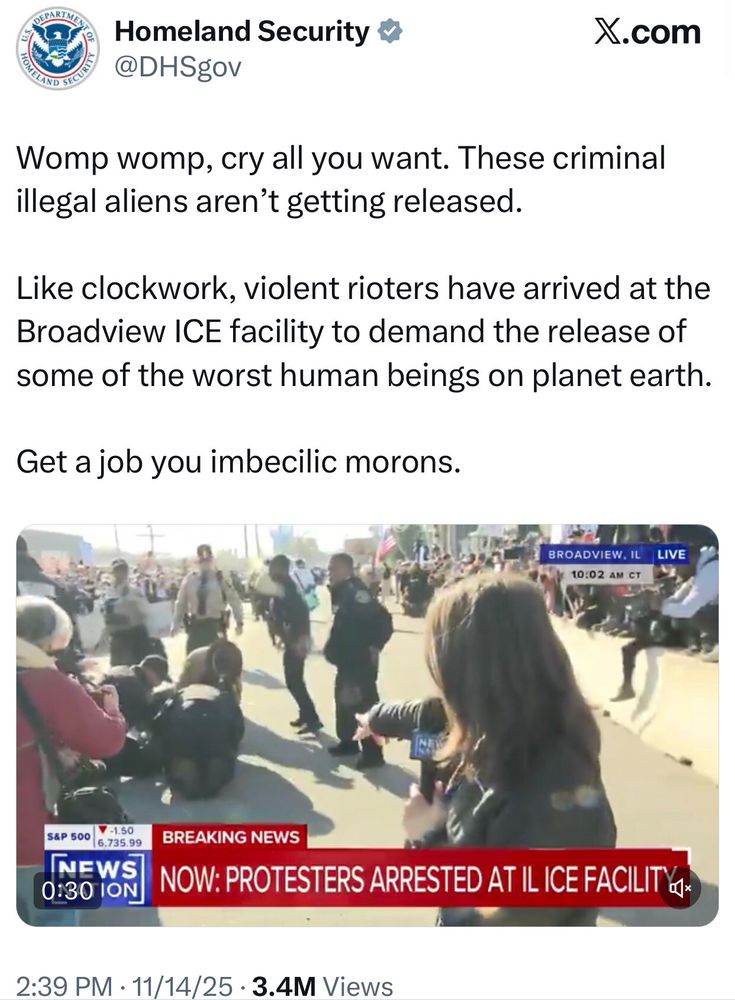
Task: Open the Homeland Security display name
Action: click(241, 31)
